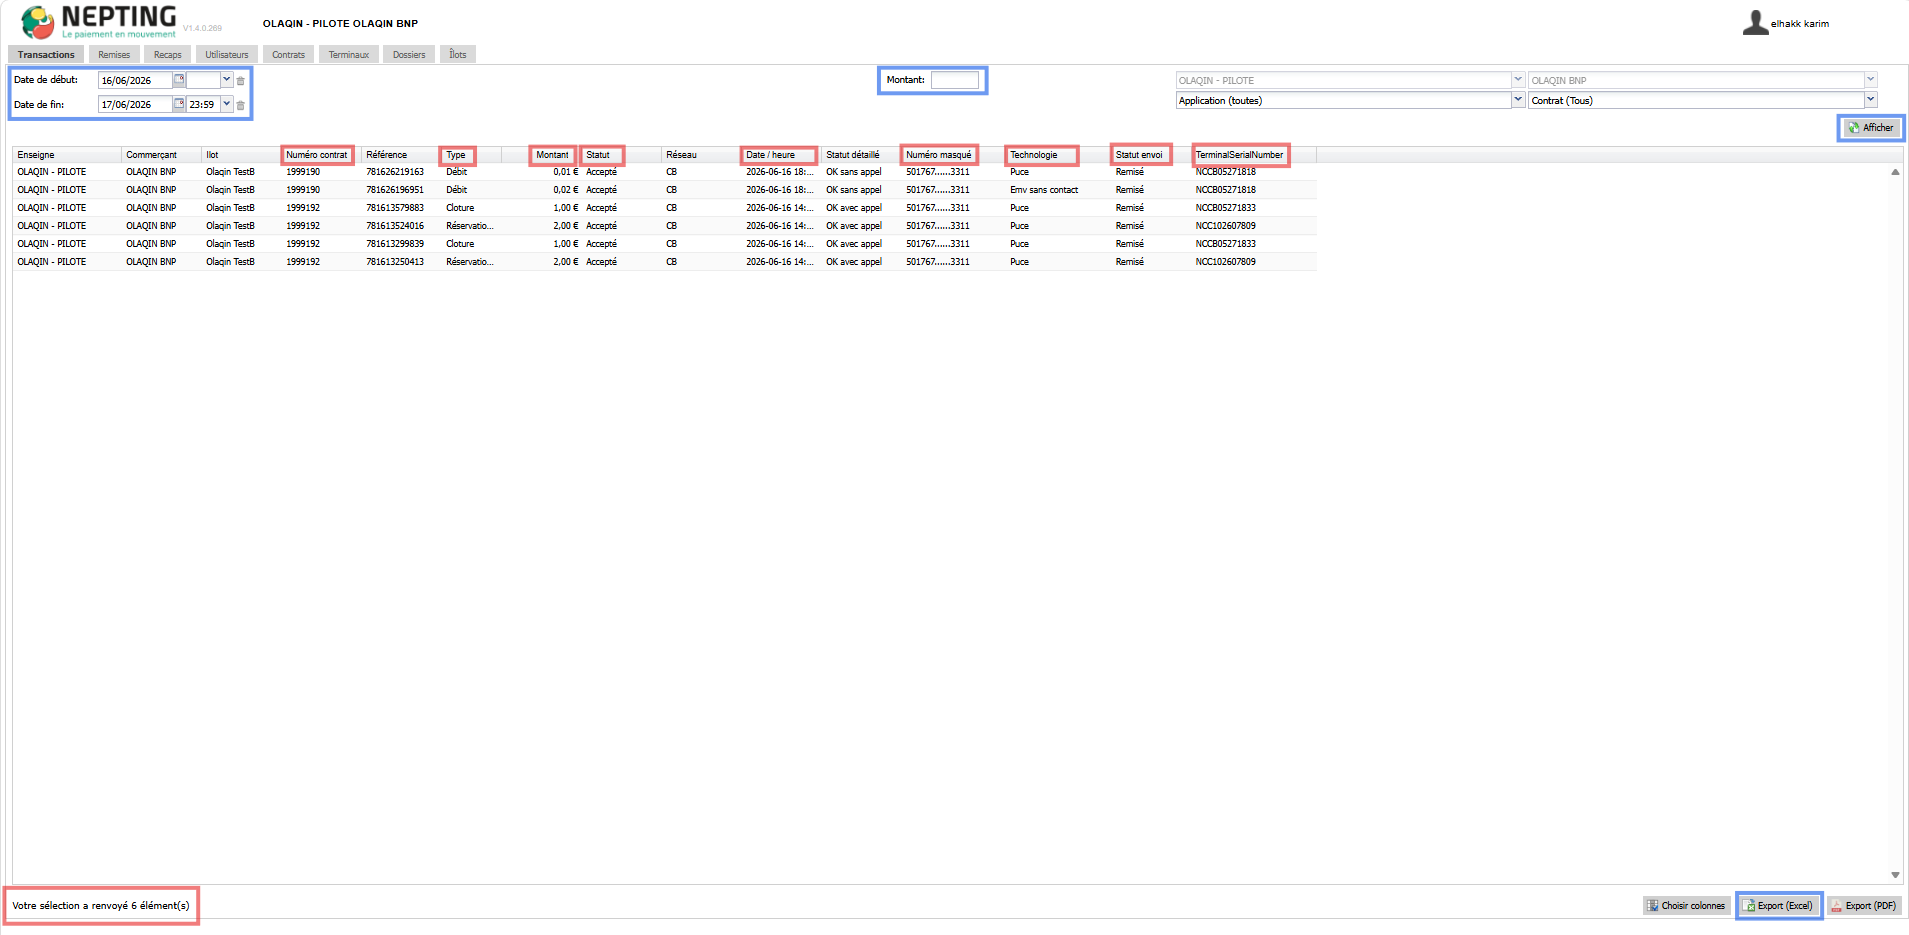Open the OLAQIN - PILOTE enseigne dropdown
This screenshot has width=1909, height=935.
coord(1517,80)
